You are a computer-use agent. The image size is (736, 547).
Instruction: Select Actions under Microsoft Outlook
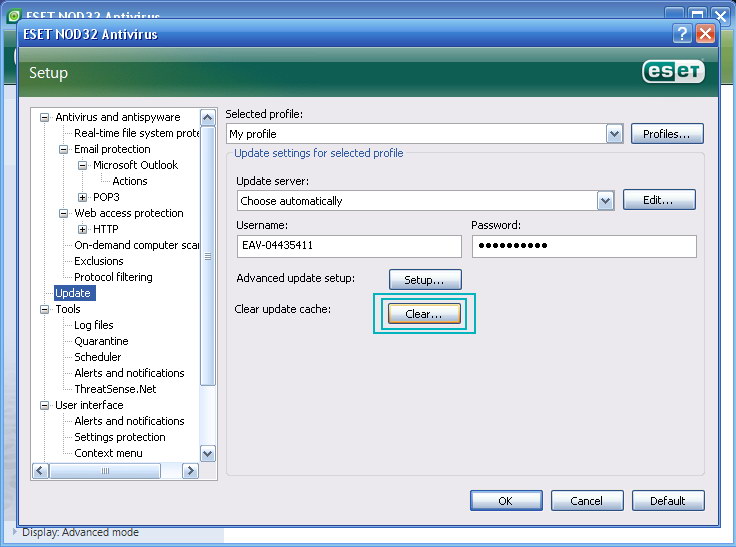pyautogui.click(x=130, y=181)
